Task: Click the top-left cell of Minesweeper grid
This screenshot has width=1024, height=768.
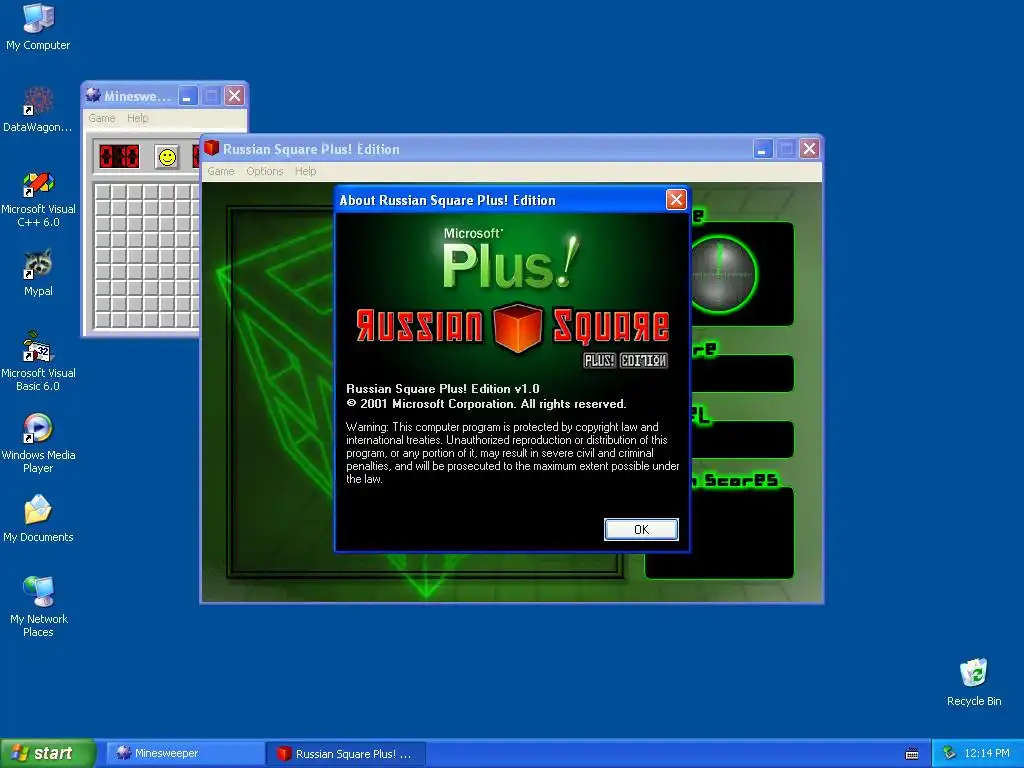Action: click(x=103, y=191)
